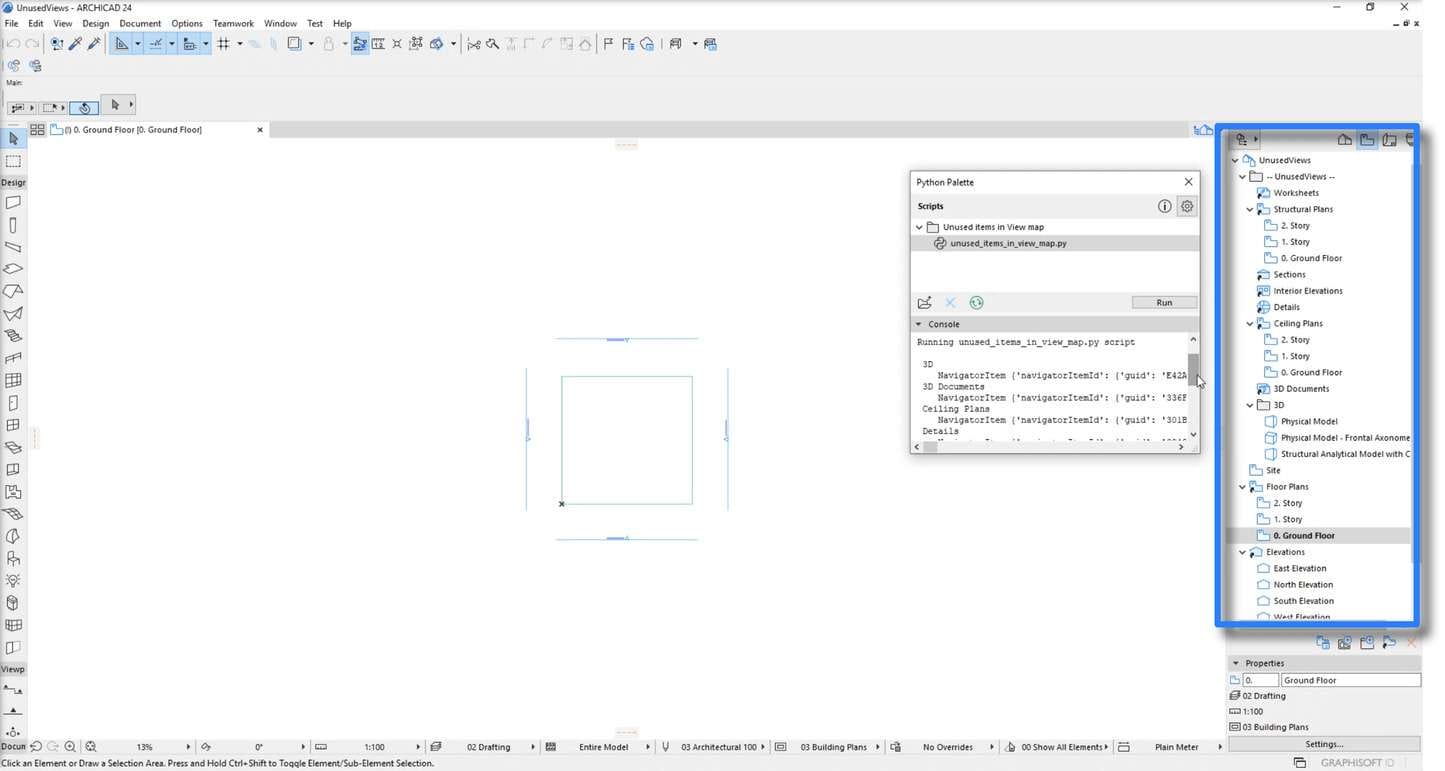The height and width of the screenshot is (771, 1445).
Task: Select unused_items_in_view_map.py in the scripts list
Action: coord(1008,243)
